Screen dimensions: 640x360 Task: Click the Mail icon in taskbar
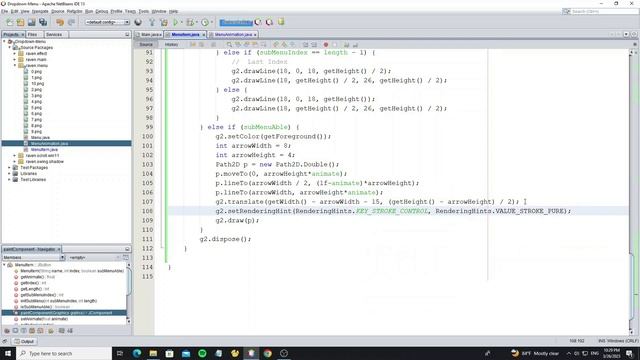pos(186,353)
